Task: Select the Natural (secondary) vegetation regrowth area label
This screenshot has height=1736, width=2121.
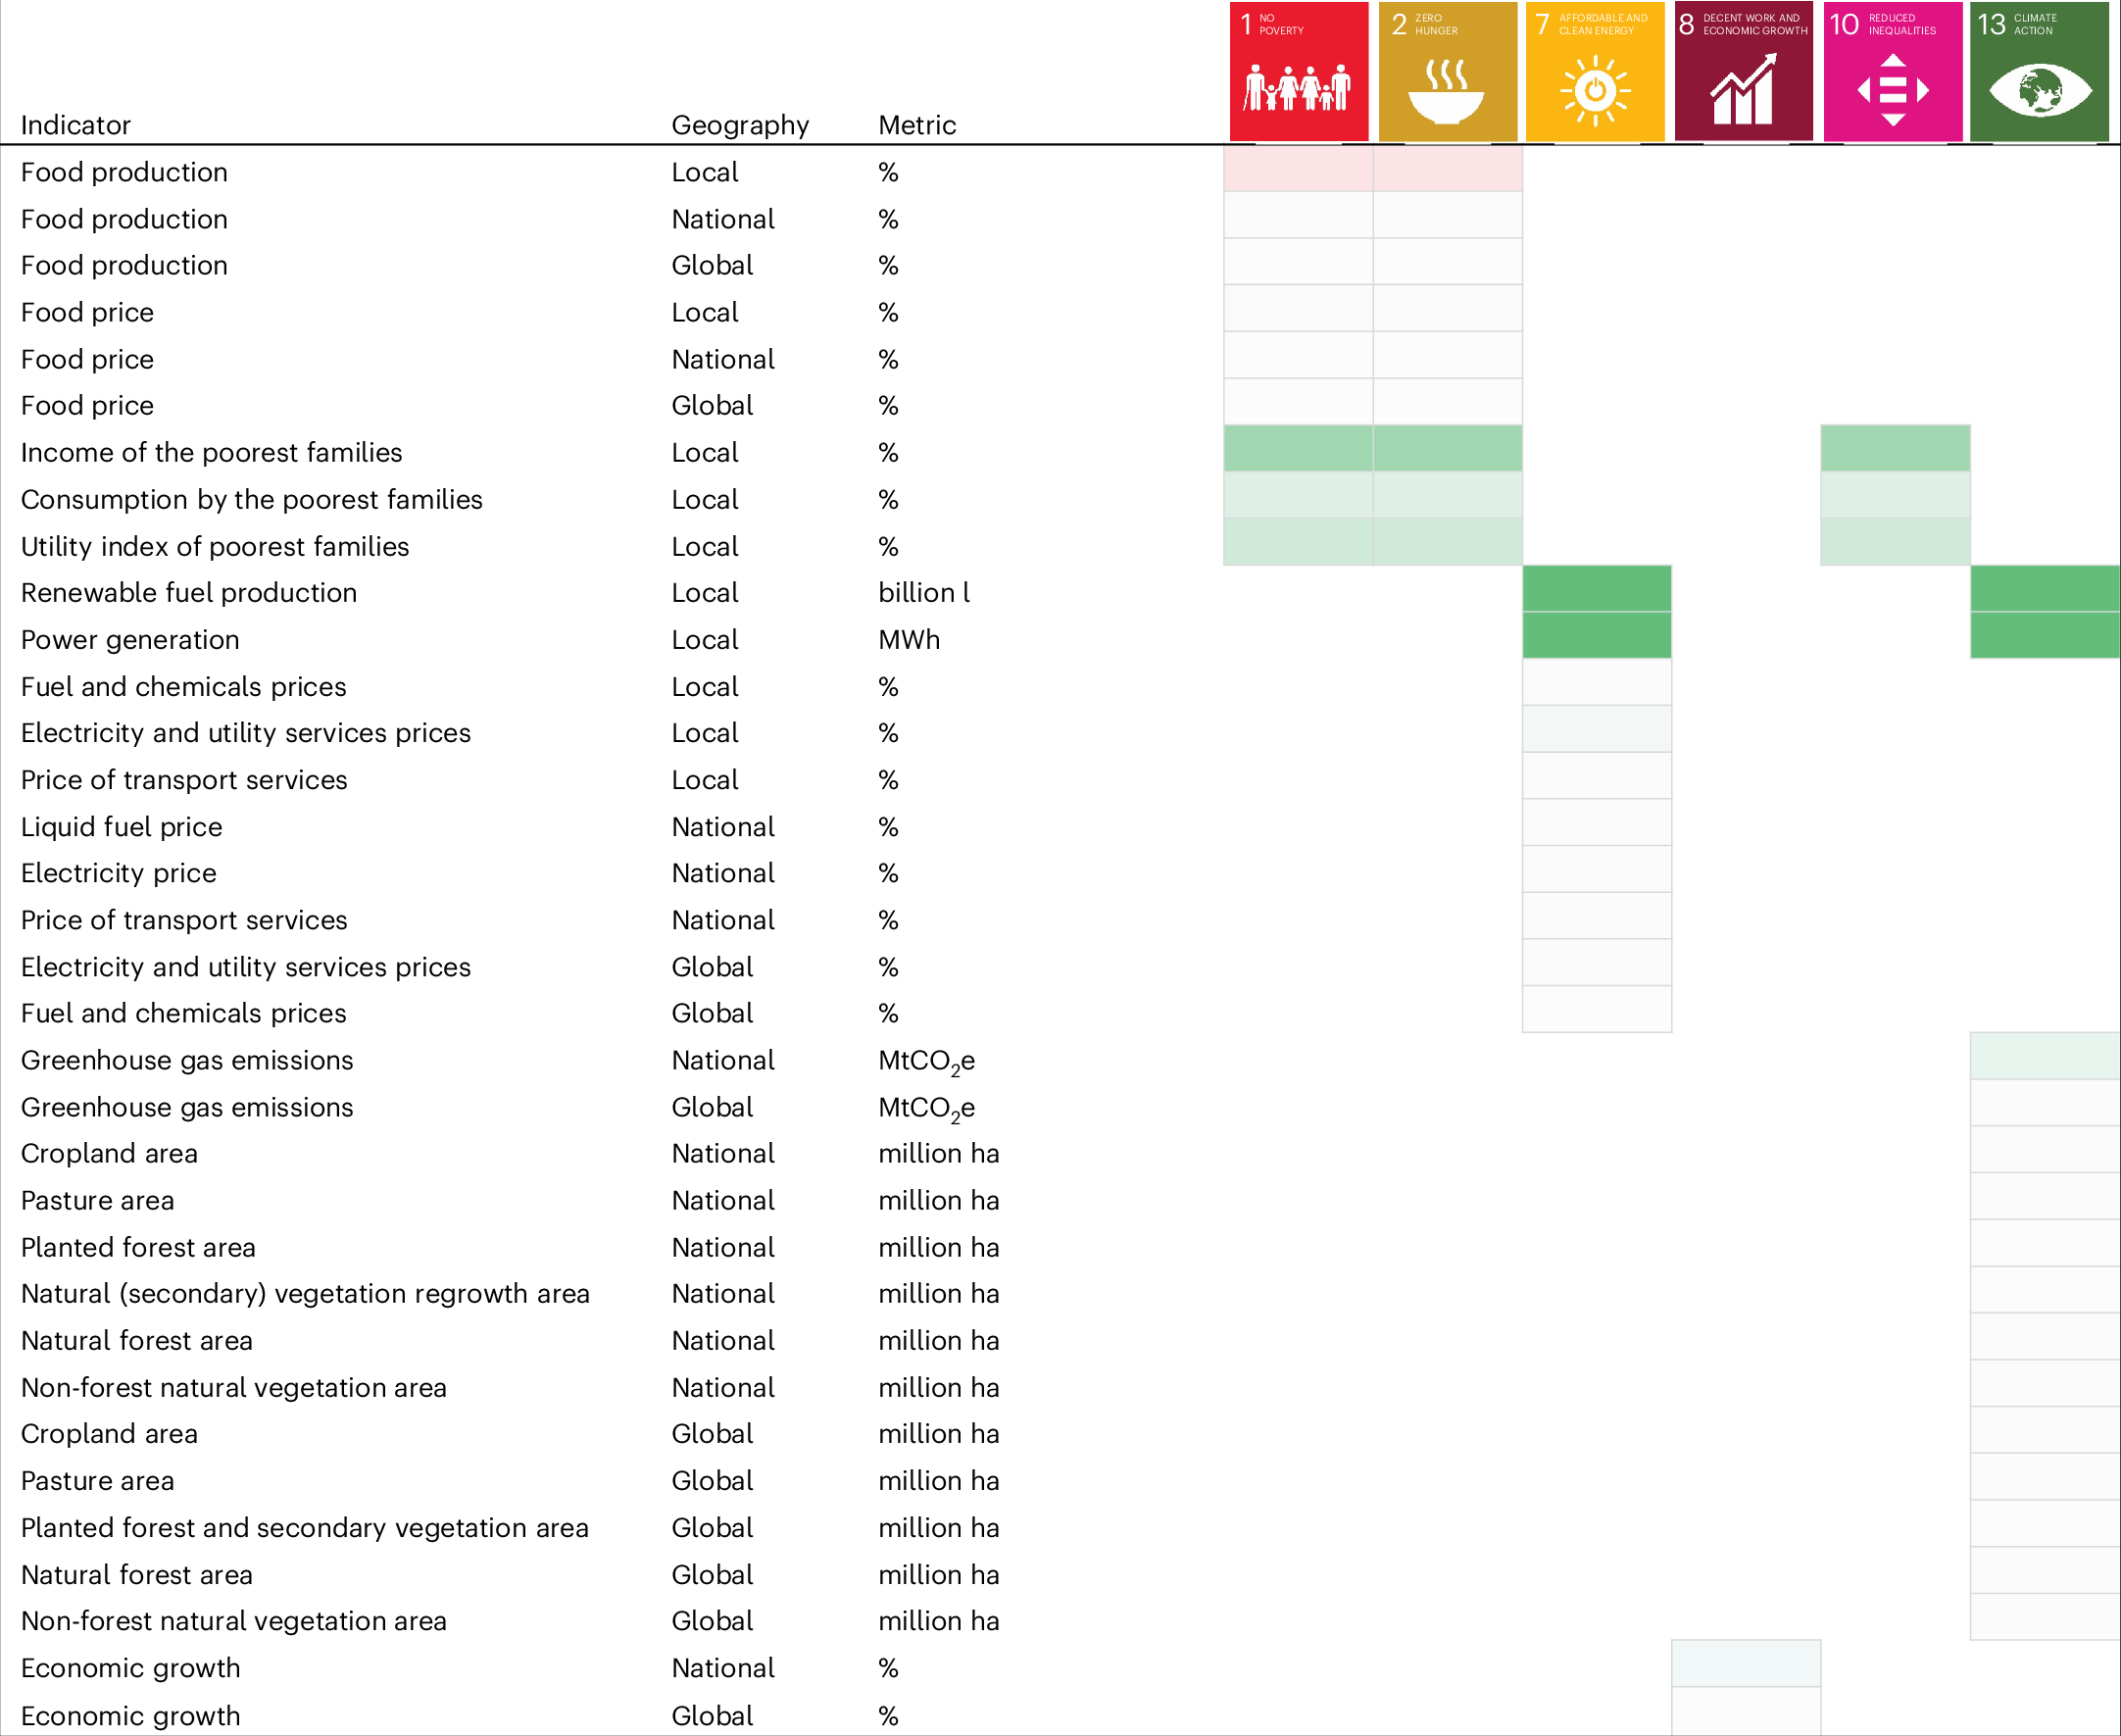Action: [x=305, y=1294]
